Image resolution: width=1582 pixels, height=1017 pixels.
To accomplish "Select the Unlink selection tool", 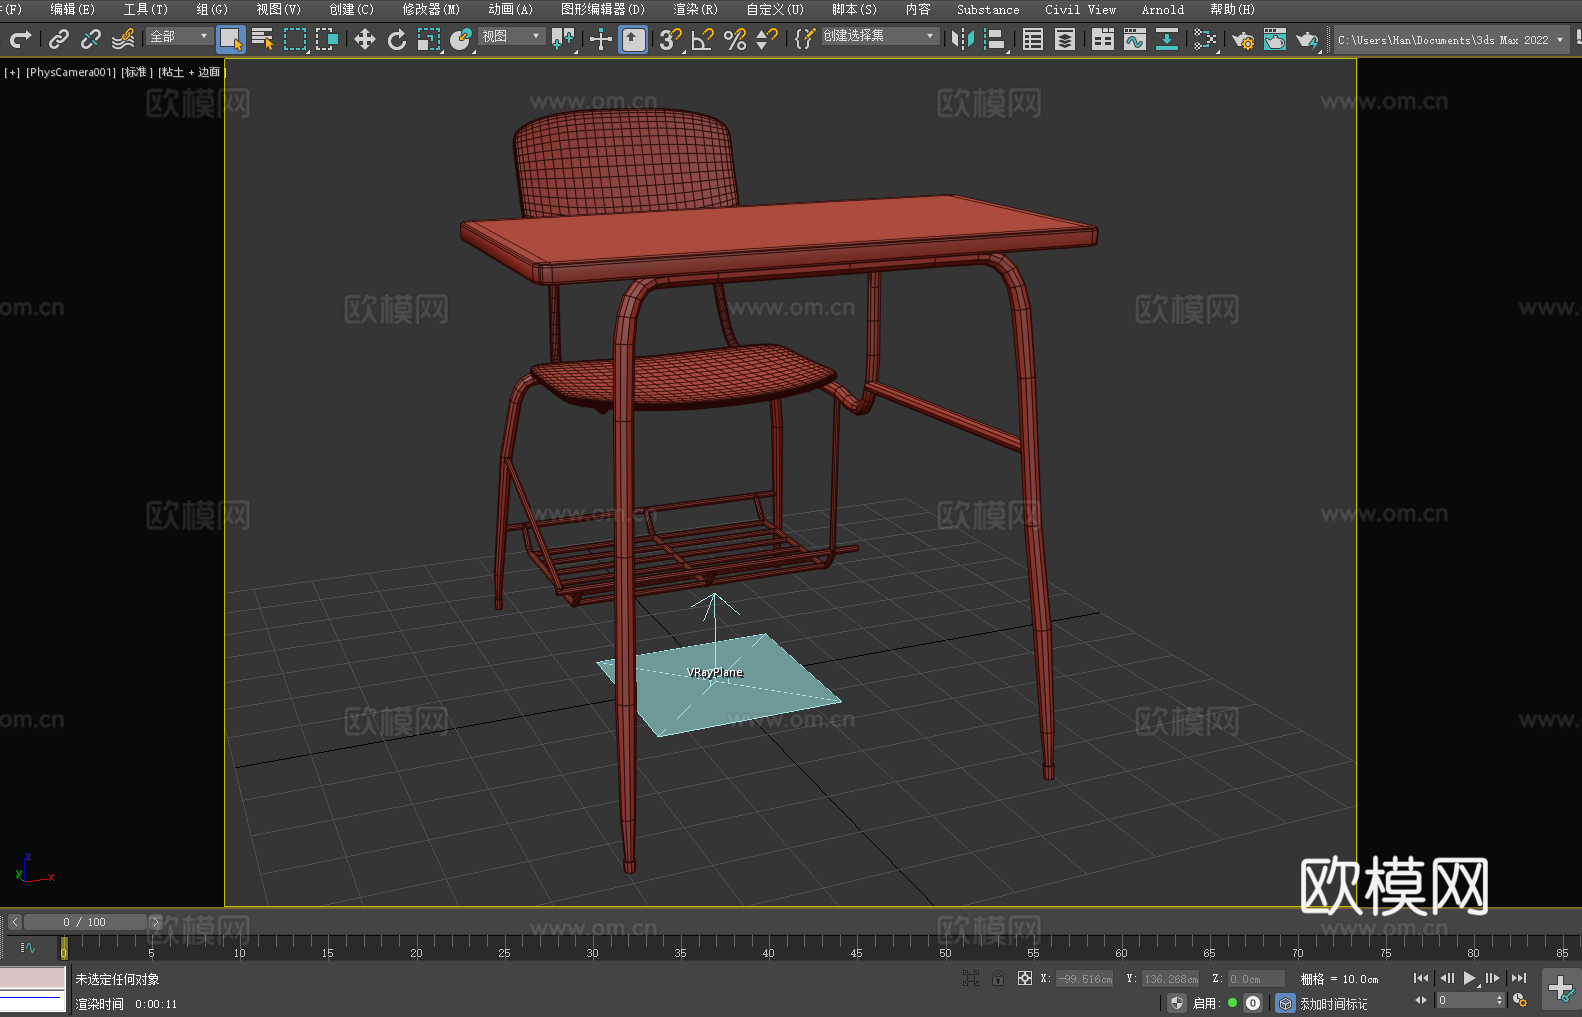I will (91, 39).
